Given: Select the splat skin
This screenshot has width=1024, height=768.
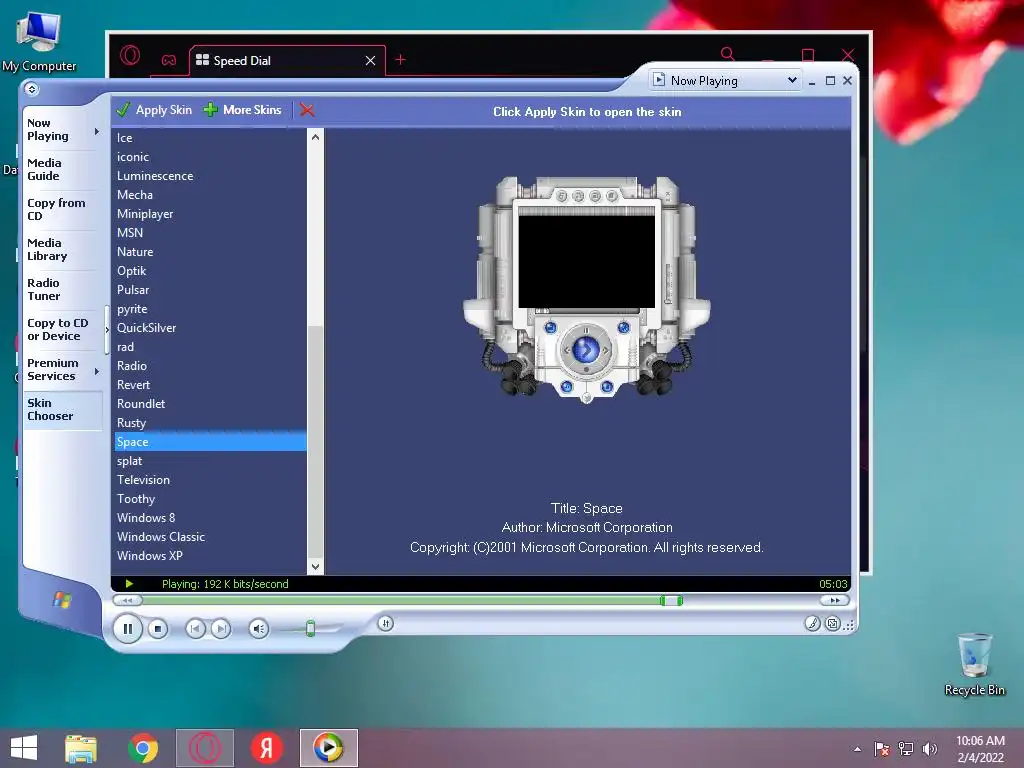Looking at the screenshot, I should coord(210,460).
